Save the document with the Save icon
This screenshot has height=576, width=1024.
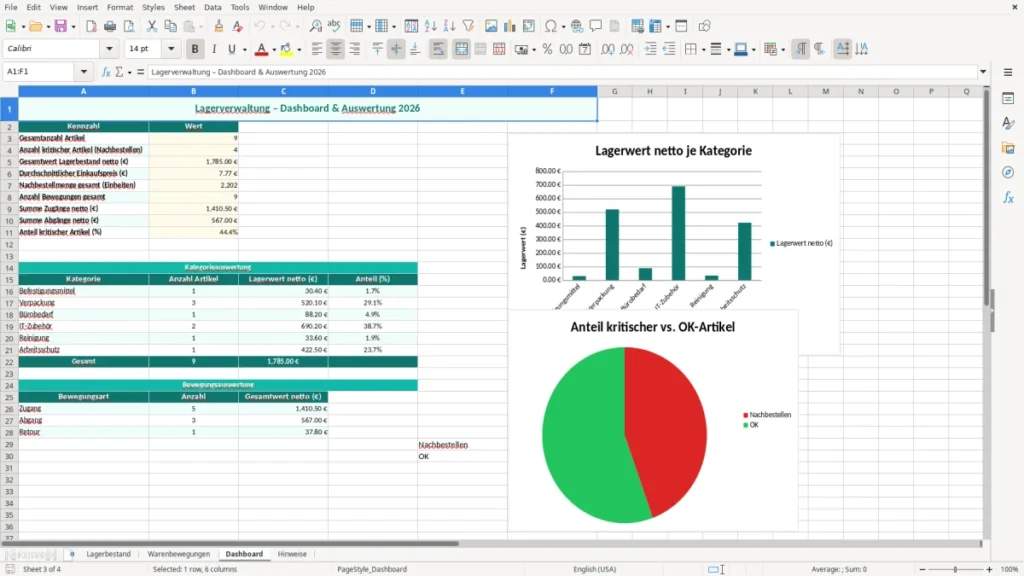click(x=61, y=26)
